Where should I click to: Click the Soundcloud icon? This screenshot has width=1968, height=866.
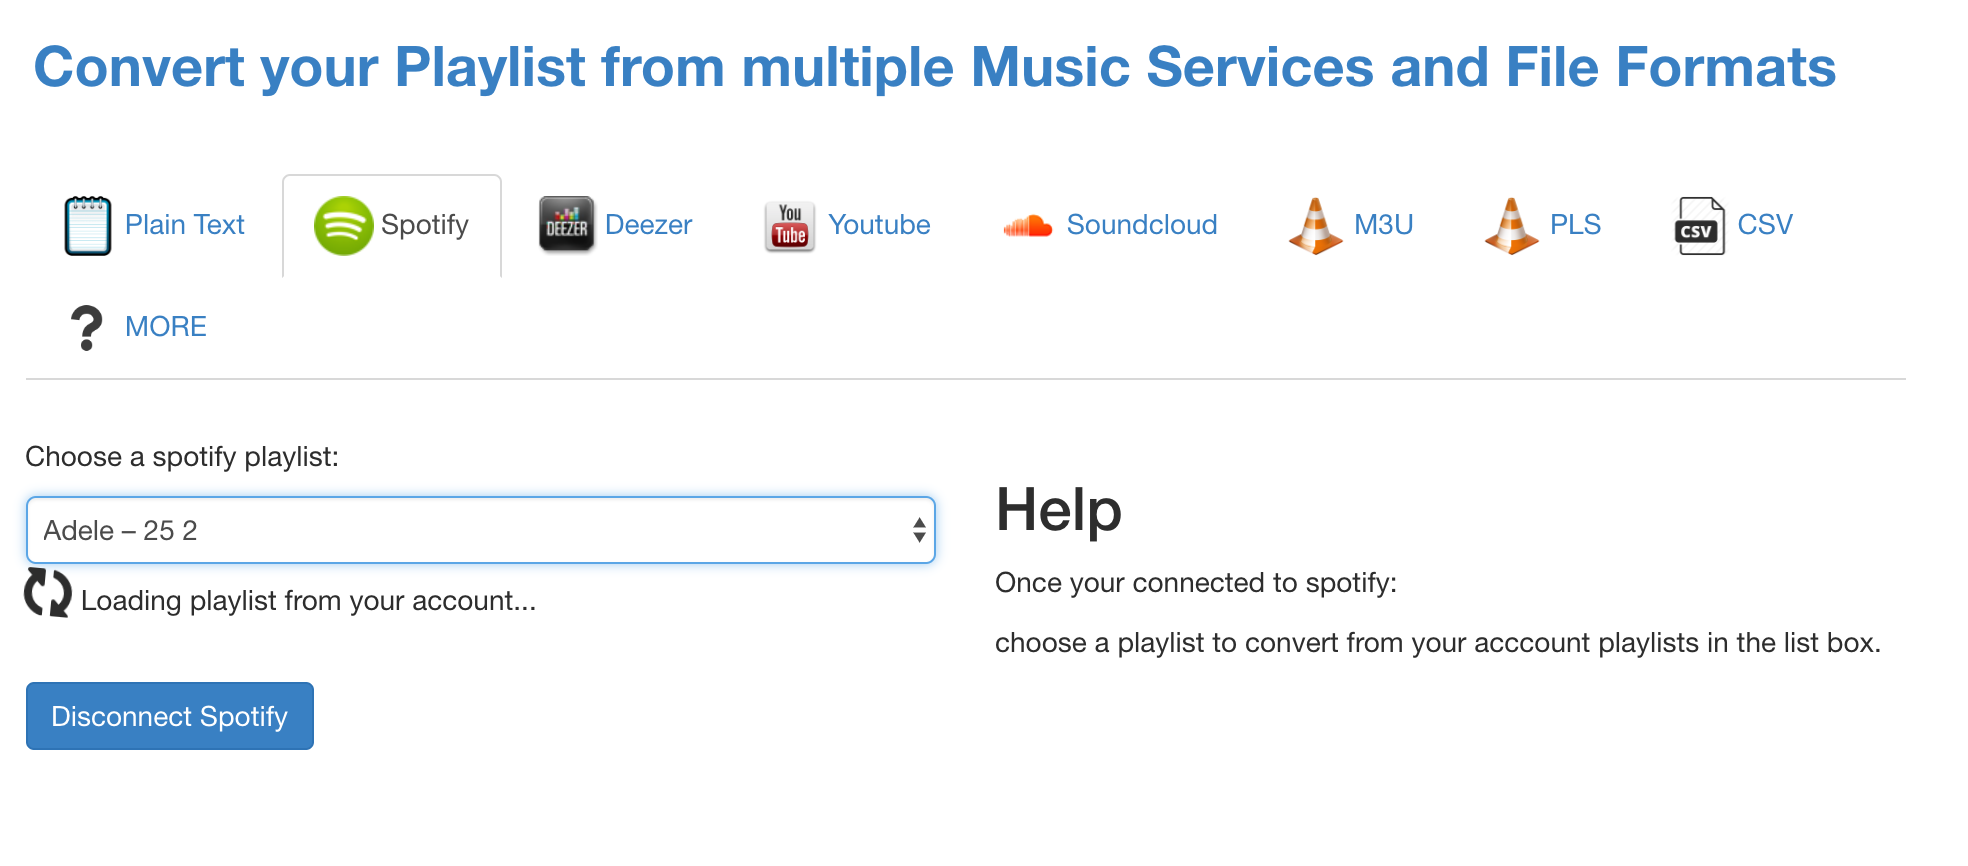[x=1028, y=225]
